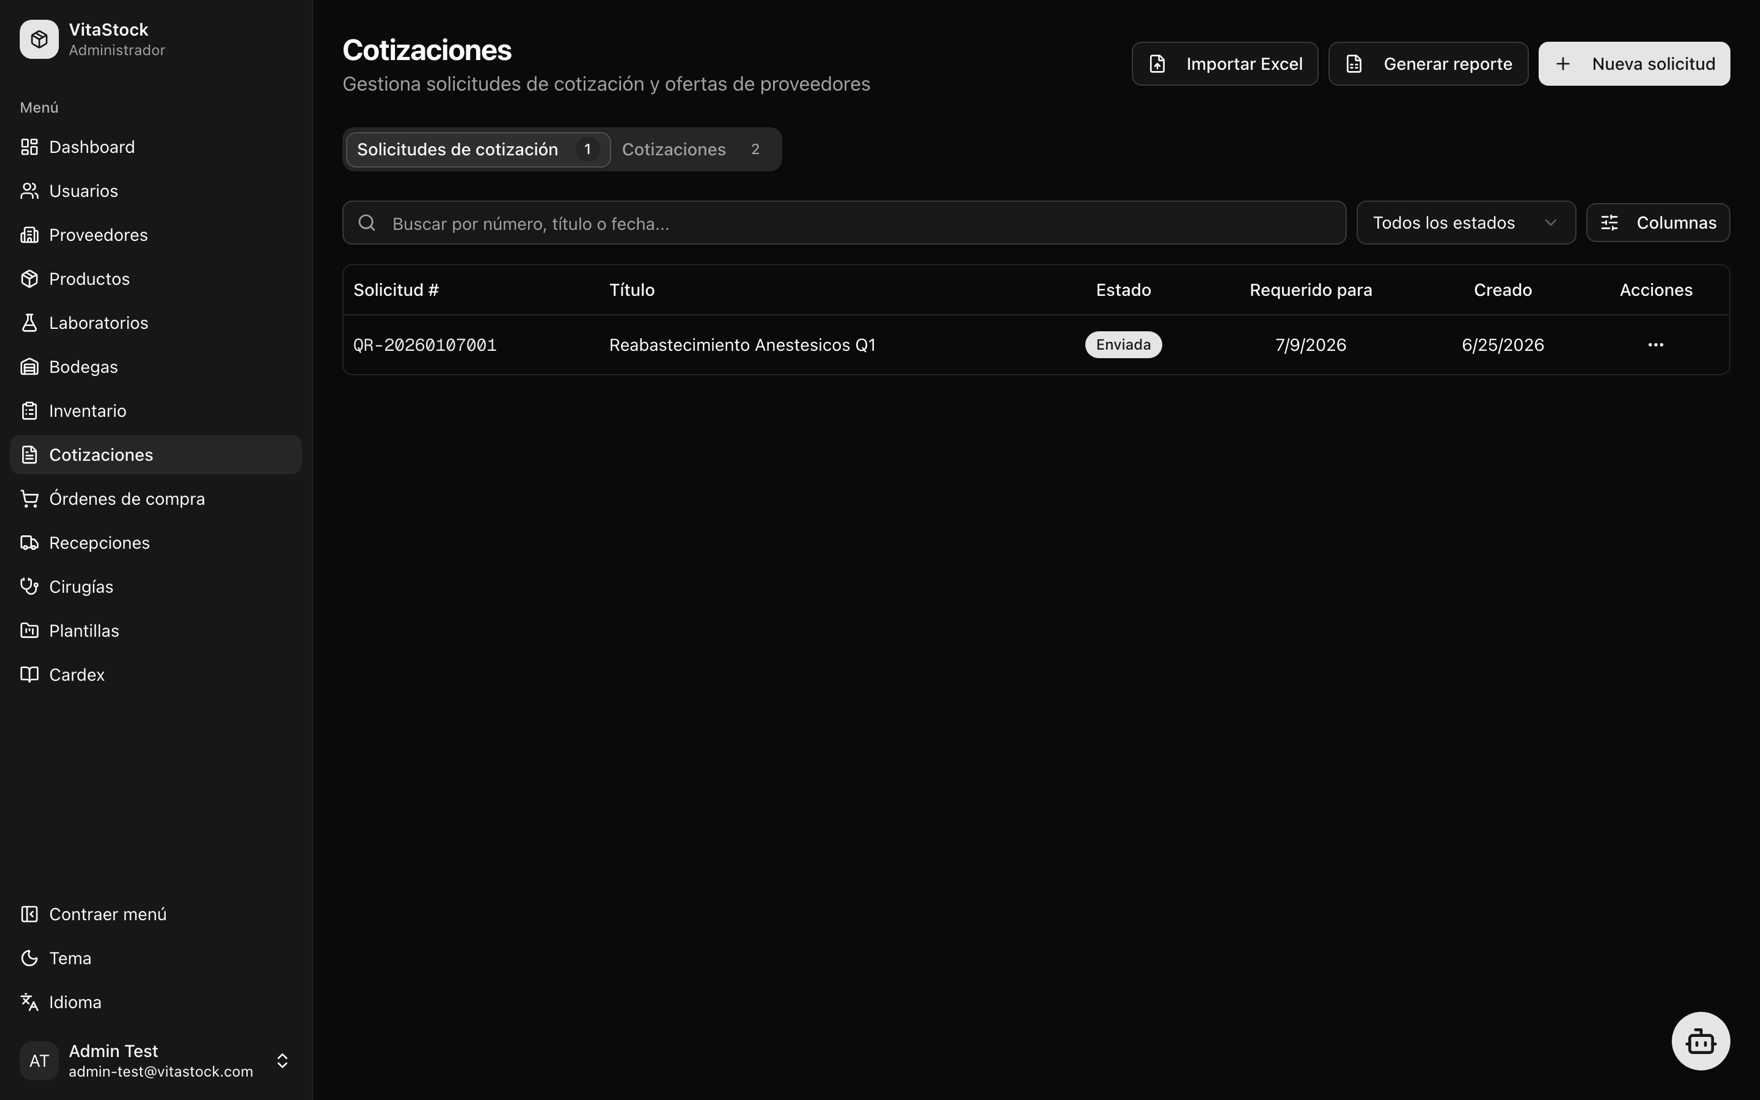Click the Título column header
The height and width of the screenshot is (1100, 1760).
[632, 290]
